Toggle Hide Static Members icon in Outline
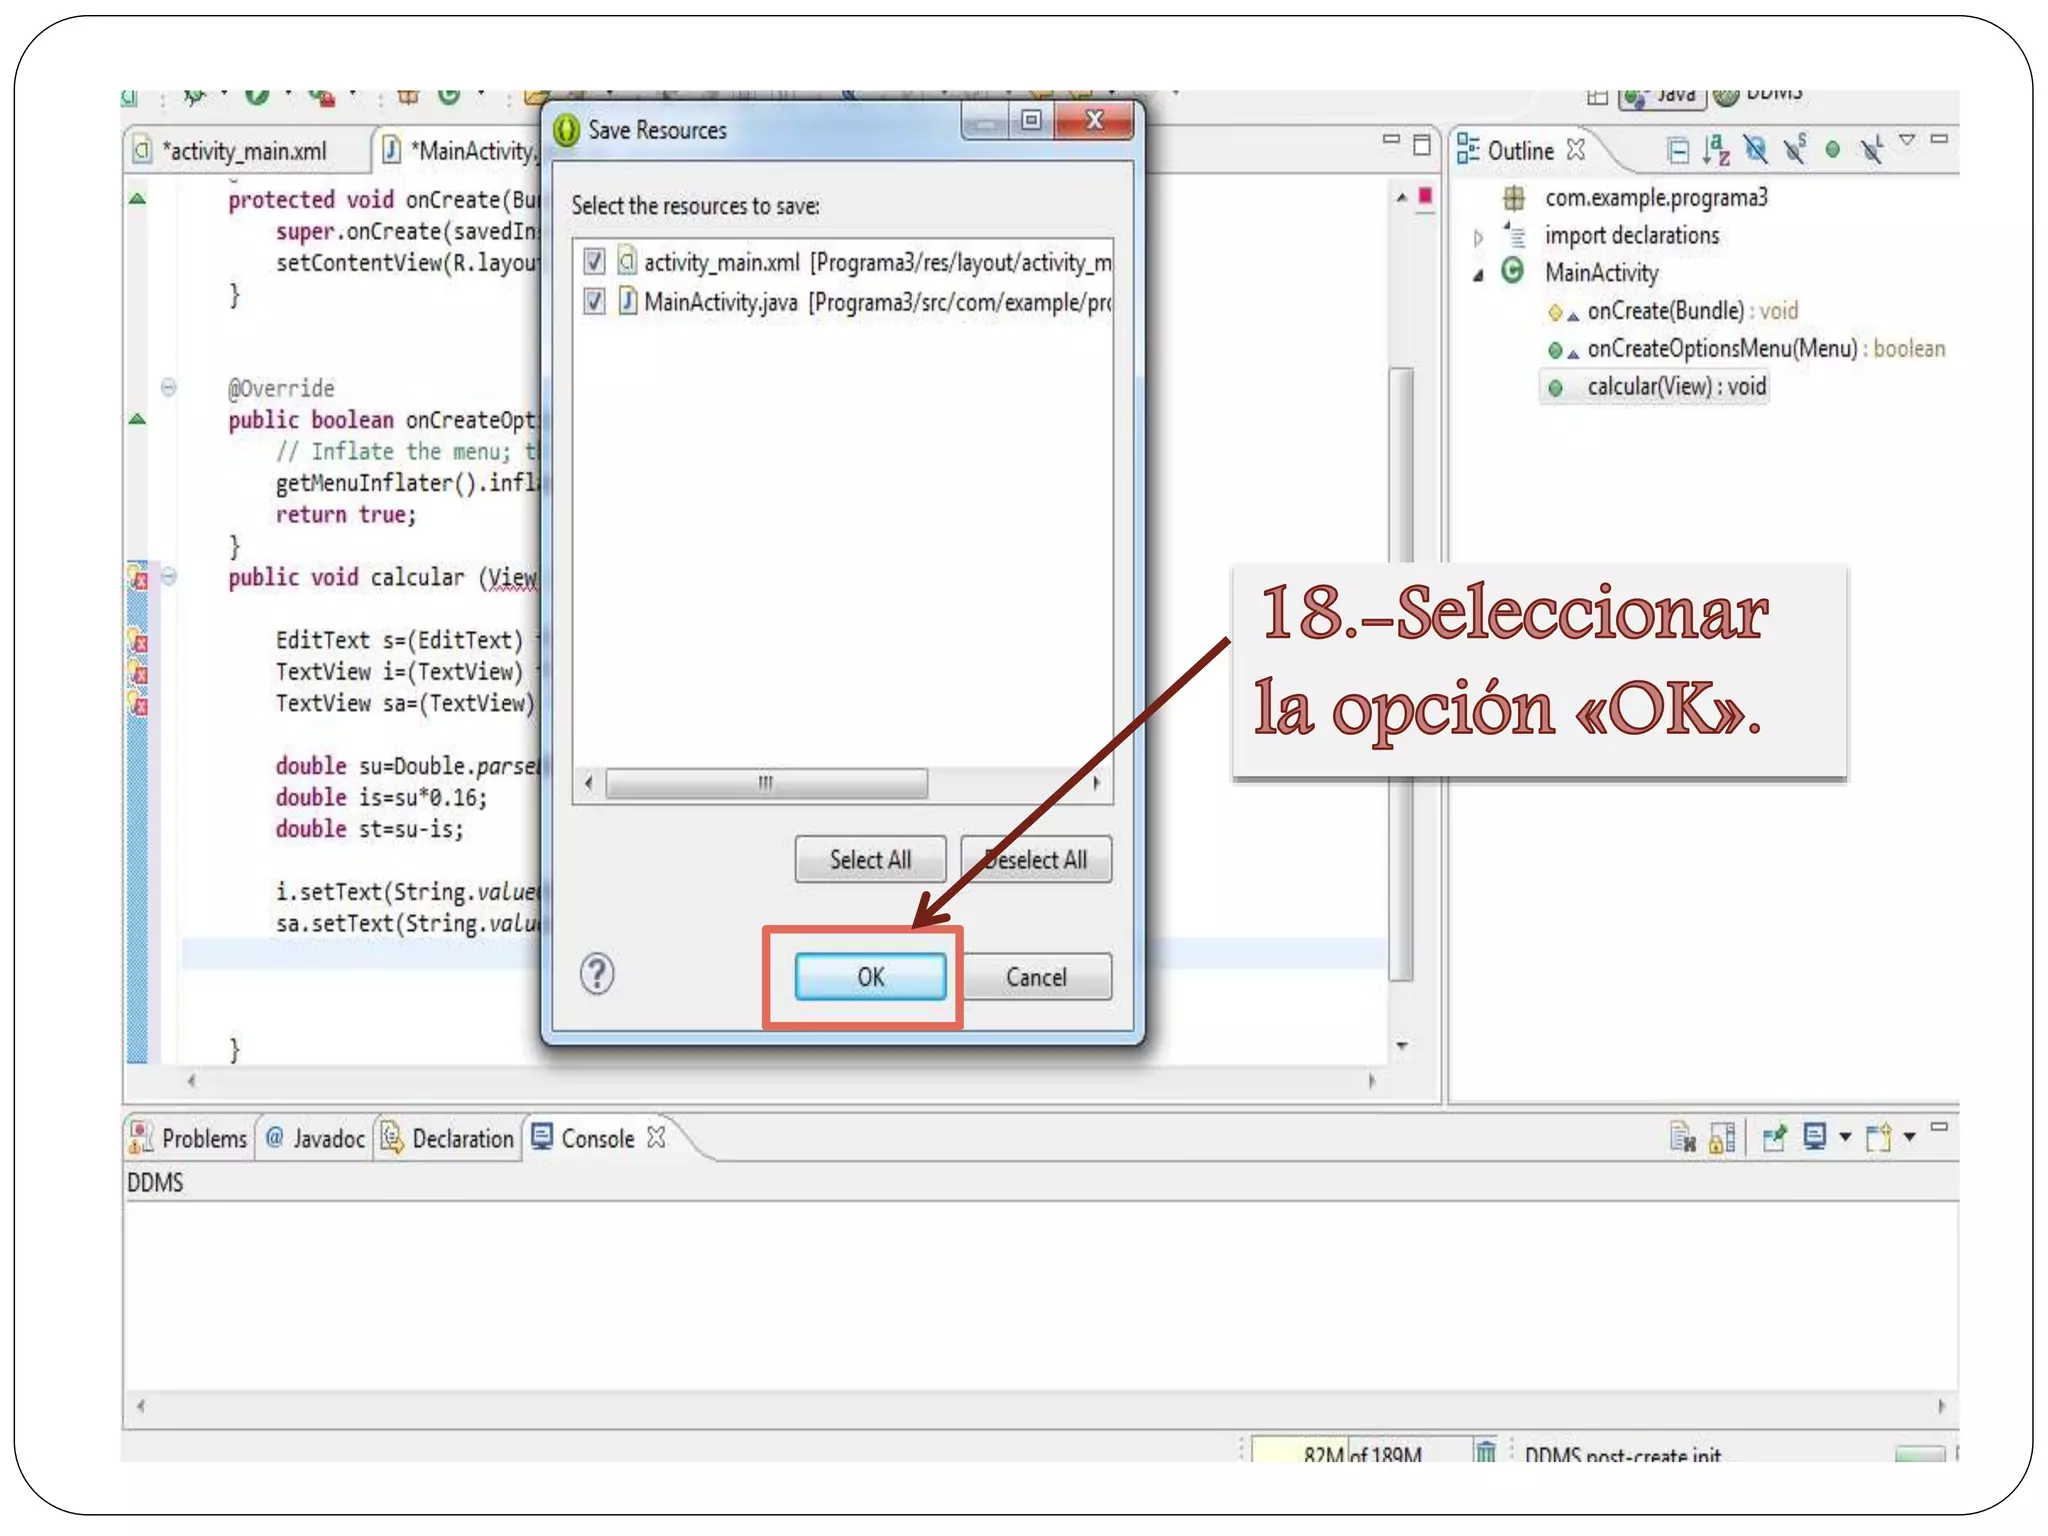The width and height of the screenshot is (2048, 1536). pos(1795,150)
